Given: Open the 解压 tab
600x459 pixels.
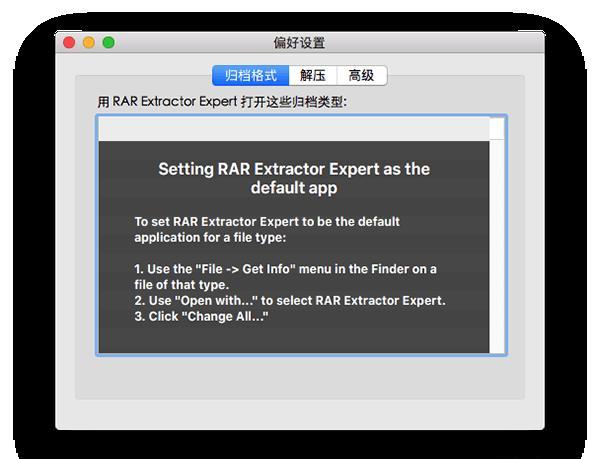Looking at the screenshot, I should [313, 75].
